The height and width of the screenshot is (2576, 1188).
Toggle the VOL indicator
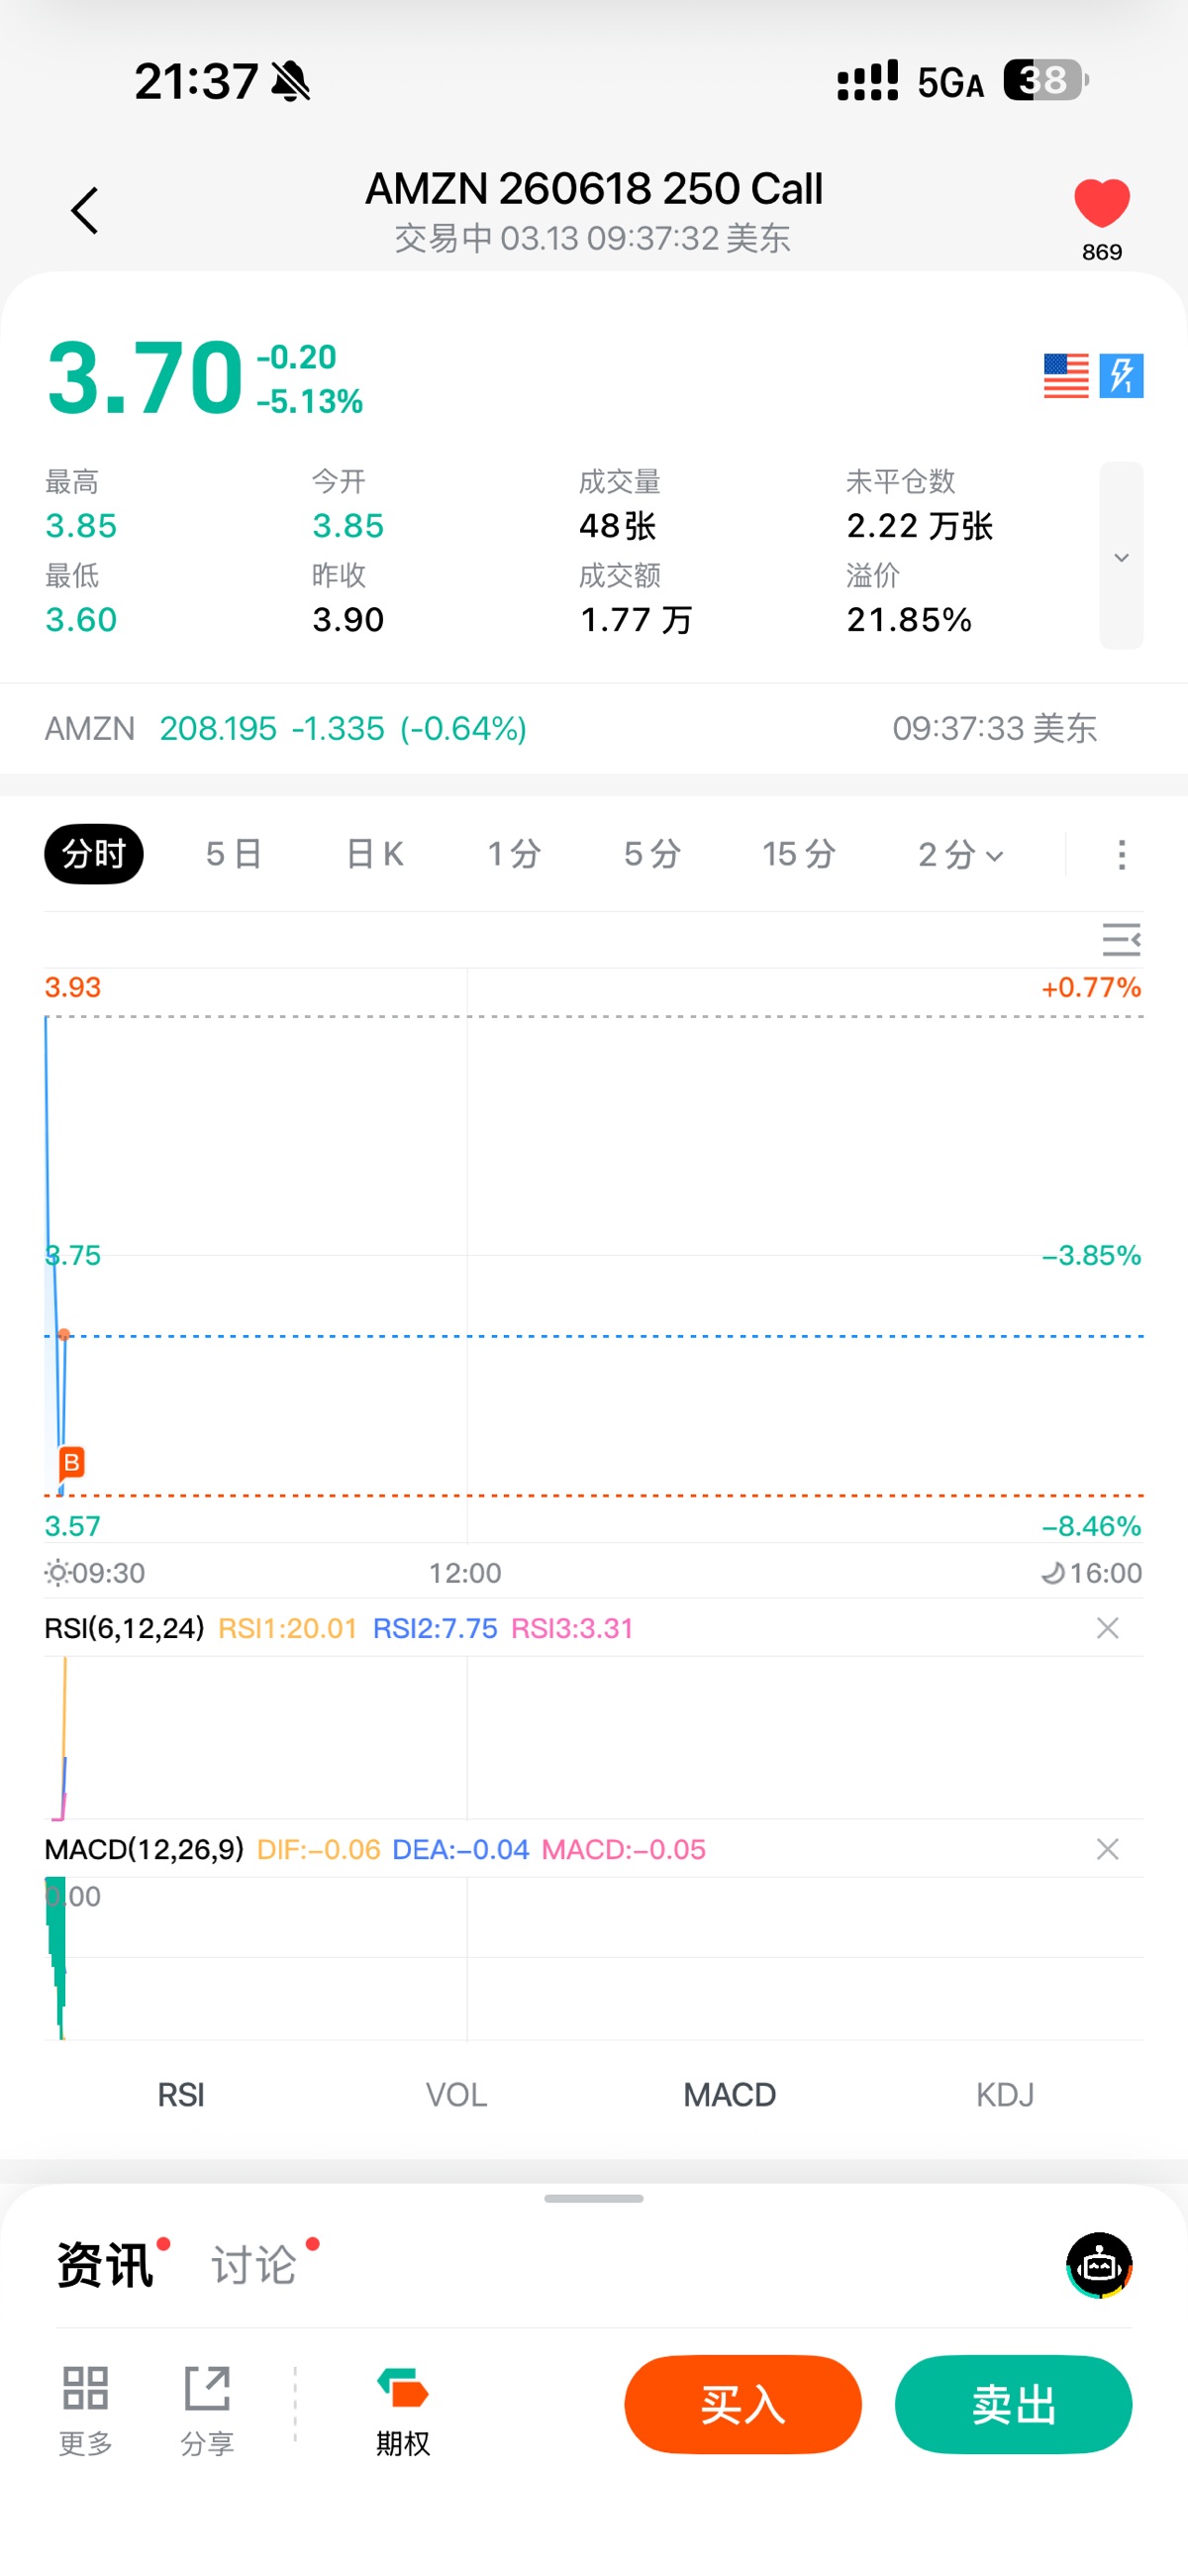(456, 2095)
